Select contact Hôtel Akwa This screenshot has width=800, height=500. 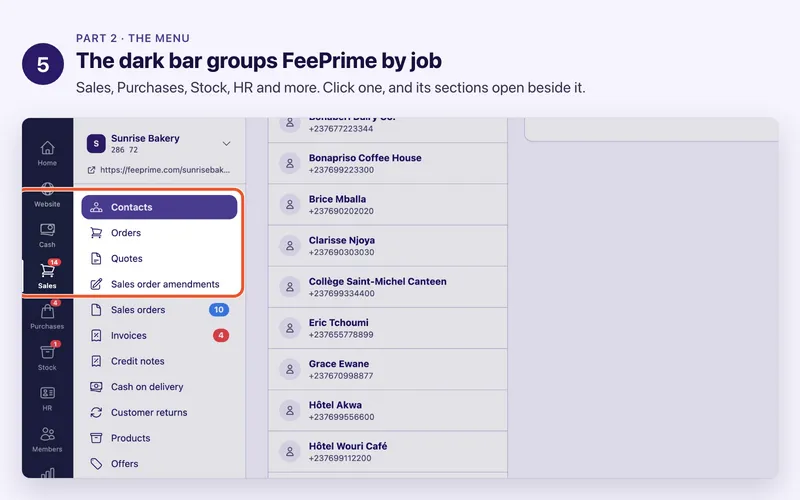coord(388,411)
